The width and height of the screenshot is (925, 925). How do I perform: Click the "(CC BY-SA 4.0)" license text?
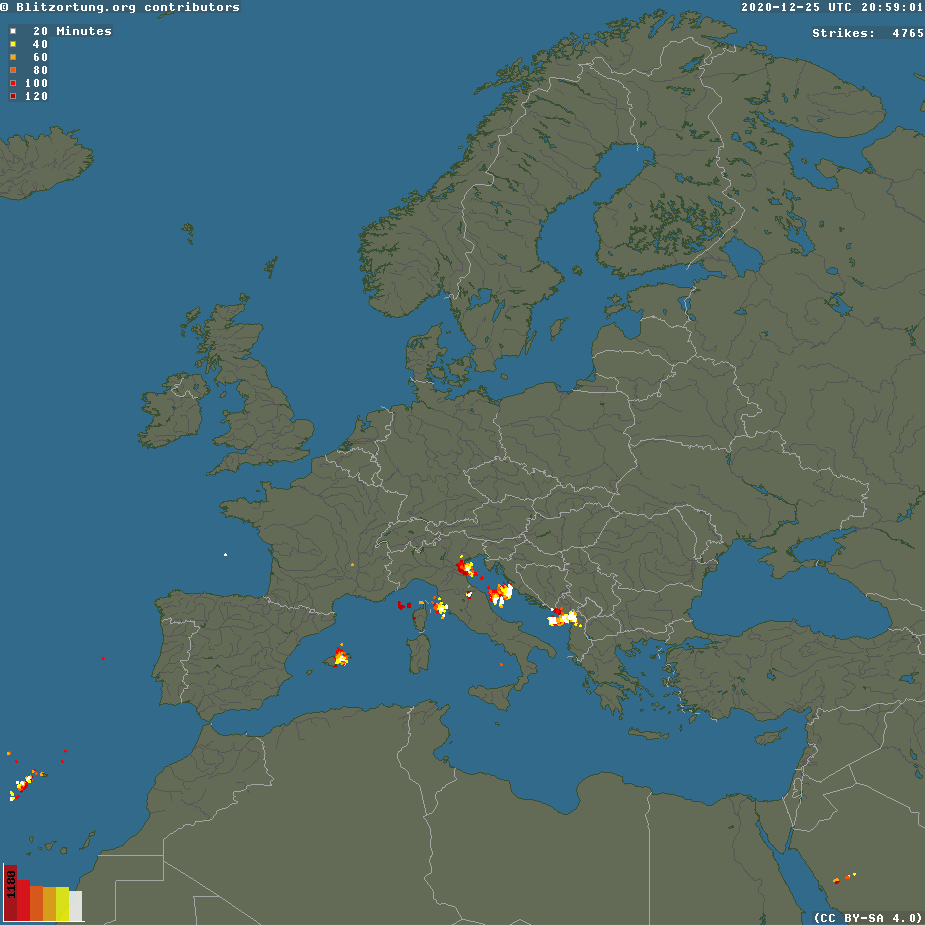tap(868, 917)
